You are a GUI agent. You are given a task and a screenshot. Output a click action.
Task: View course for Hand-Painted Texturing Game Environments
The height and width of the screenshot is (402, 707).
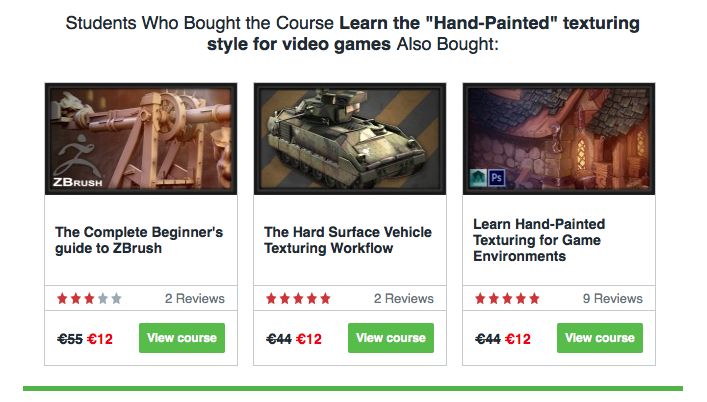point(600,338)
